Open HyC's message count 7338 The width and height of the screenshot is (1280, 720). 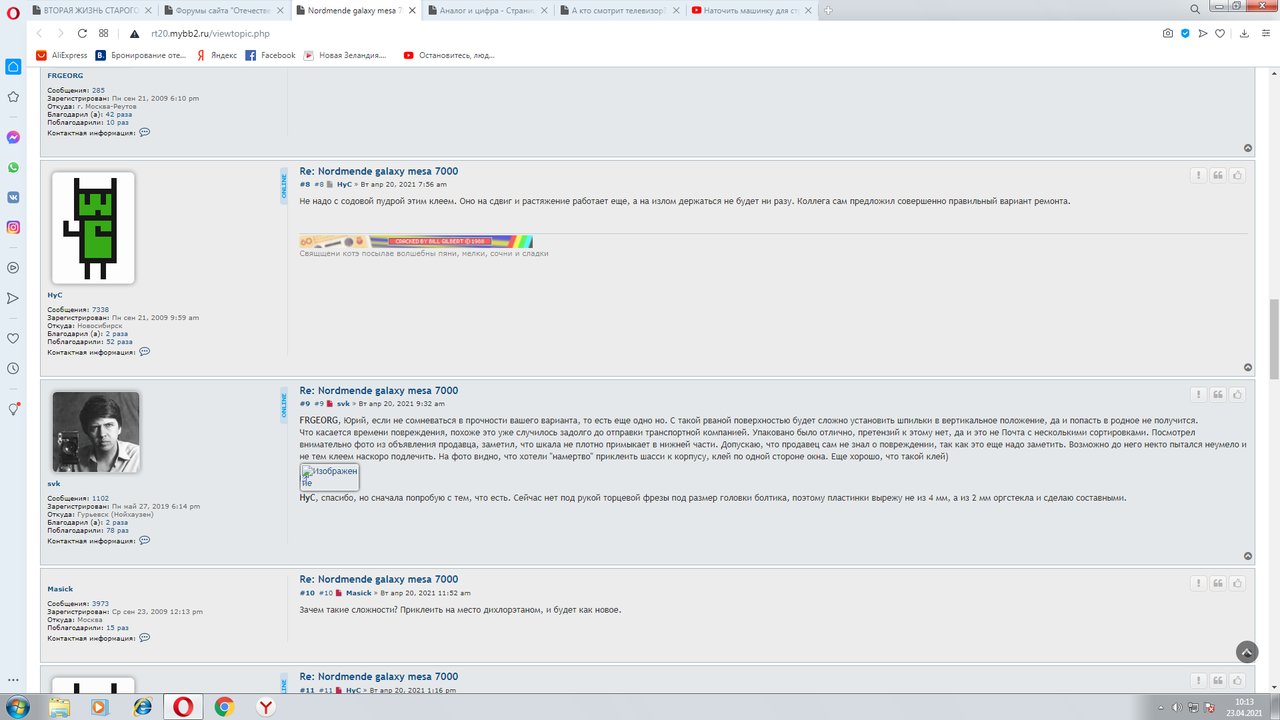tap(100, 310)
